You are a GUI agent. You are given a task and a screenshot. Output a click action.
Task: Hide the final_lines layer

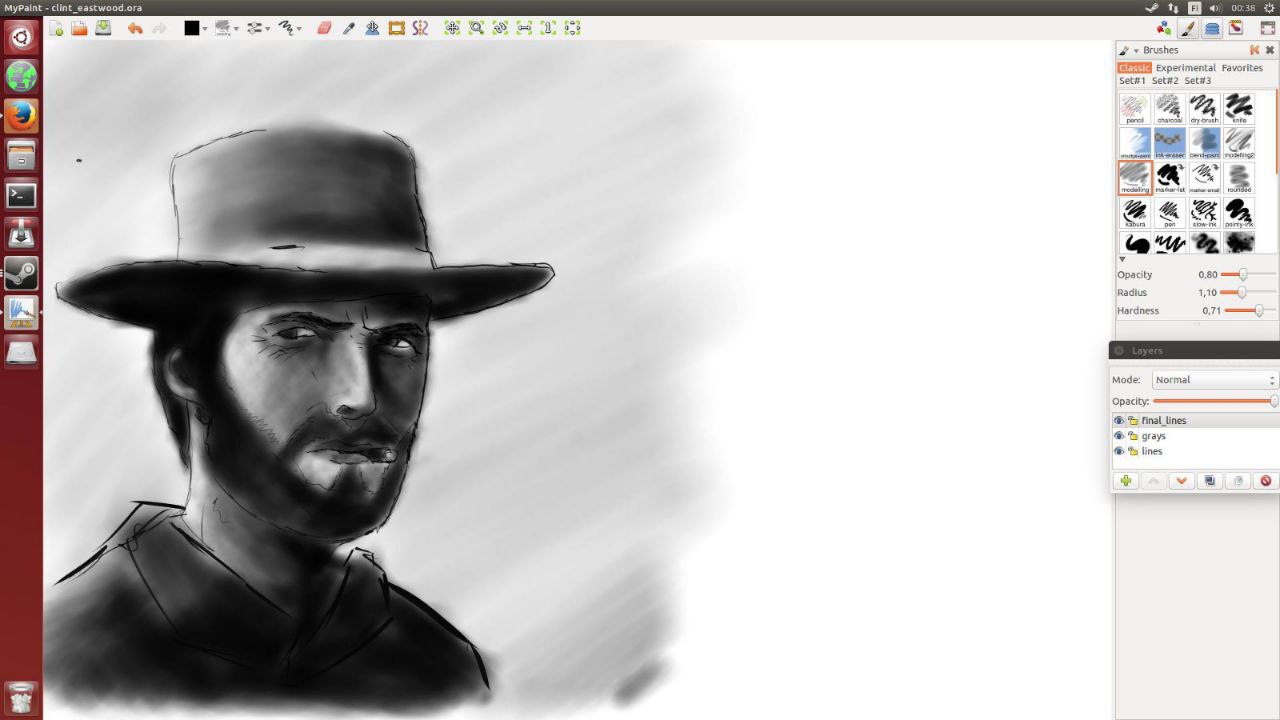click(1119, 421)
